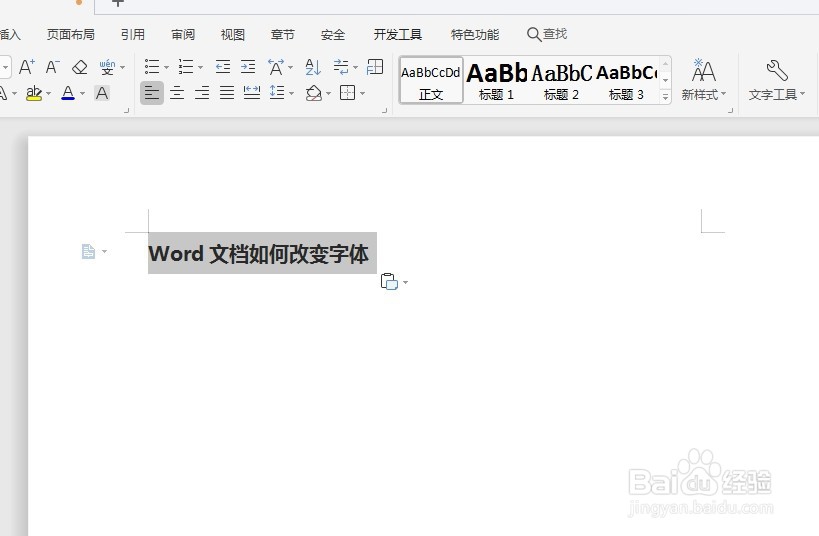Click the tab stops icon beside paragraph marks
This screenshot has width=819, height=536.
(375, 67)
